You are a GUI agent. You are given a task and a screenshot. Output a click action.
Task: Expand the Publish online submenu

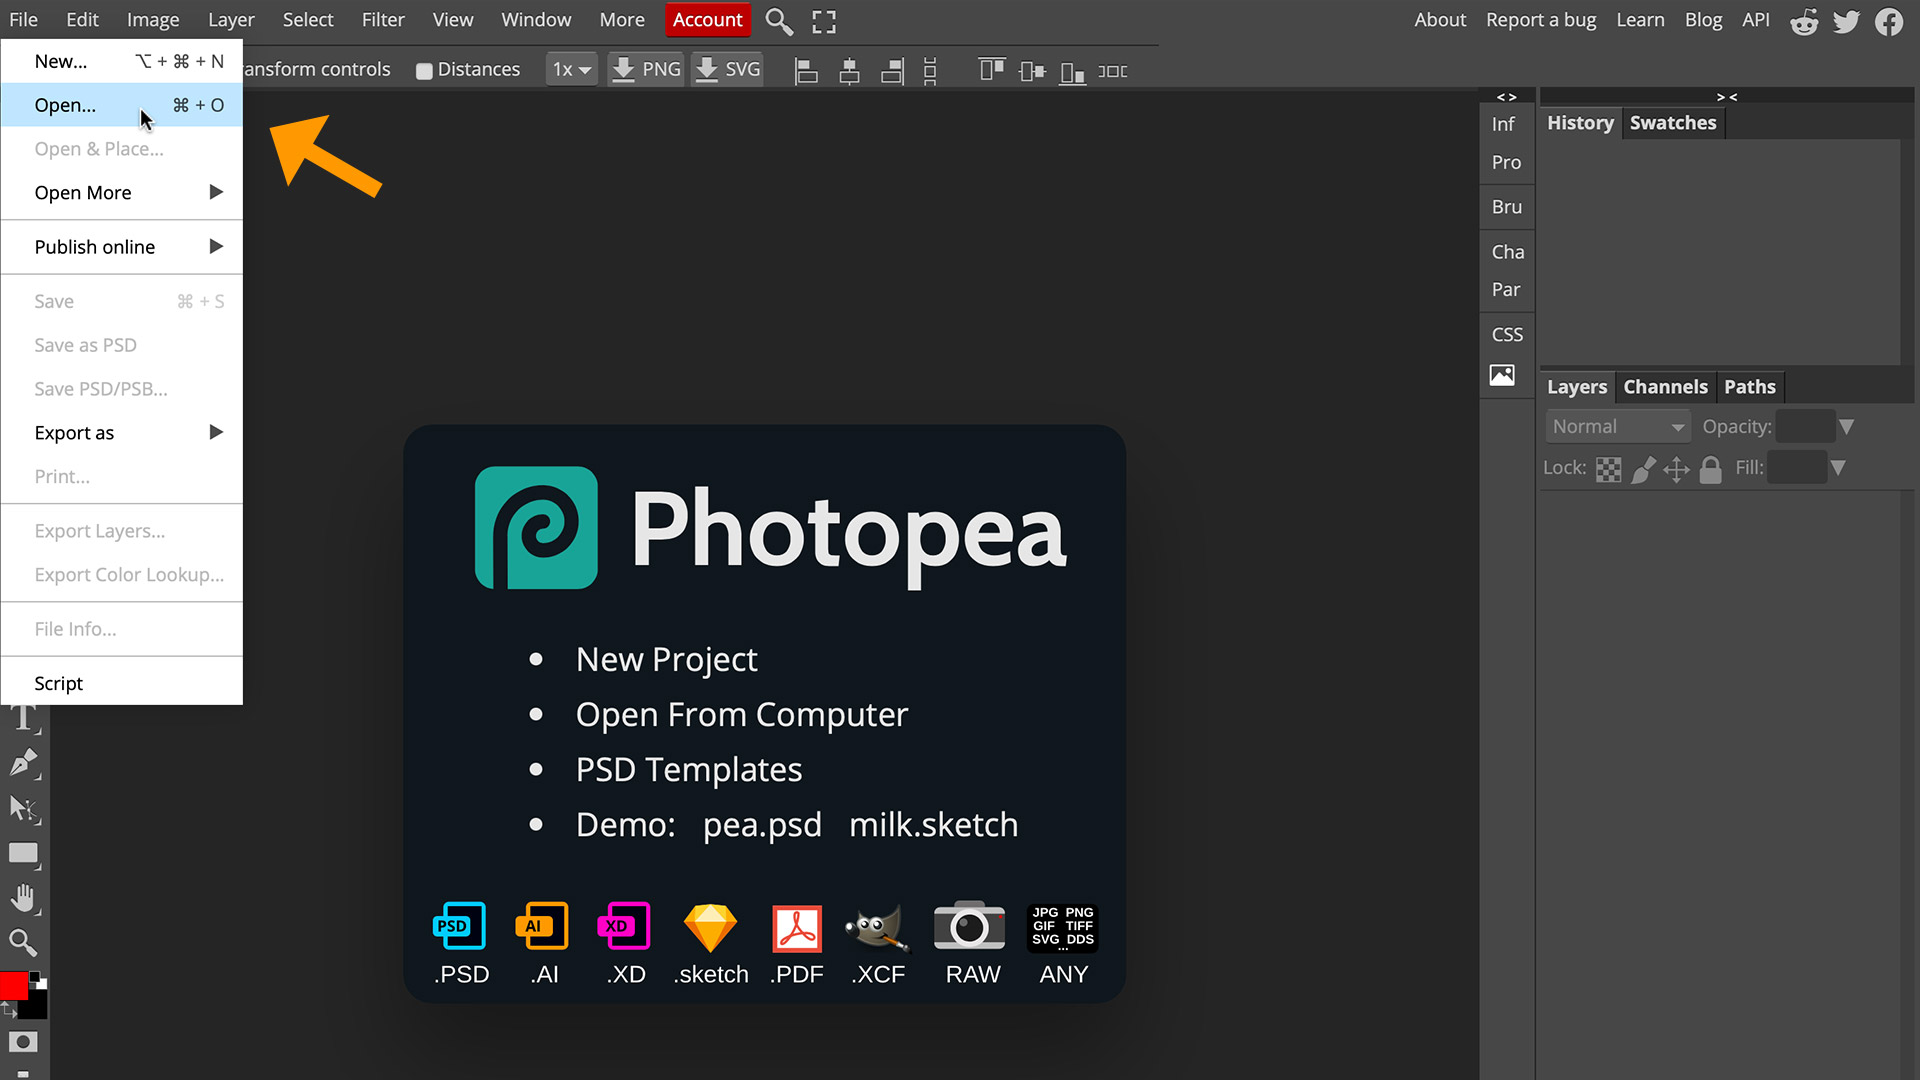click(122, 247)
